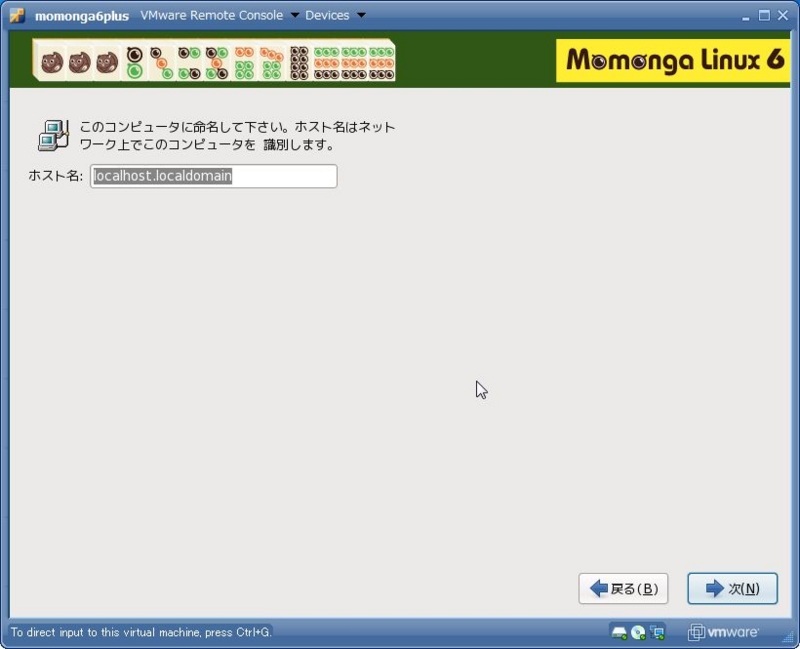Click the 次(N) next button

732,588
